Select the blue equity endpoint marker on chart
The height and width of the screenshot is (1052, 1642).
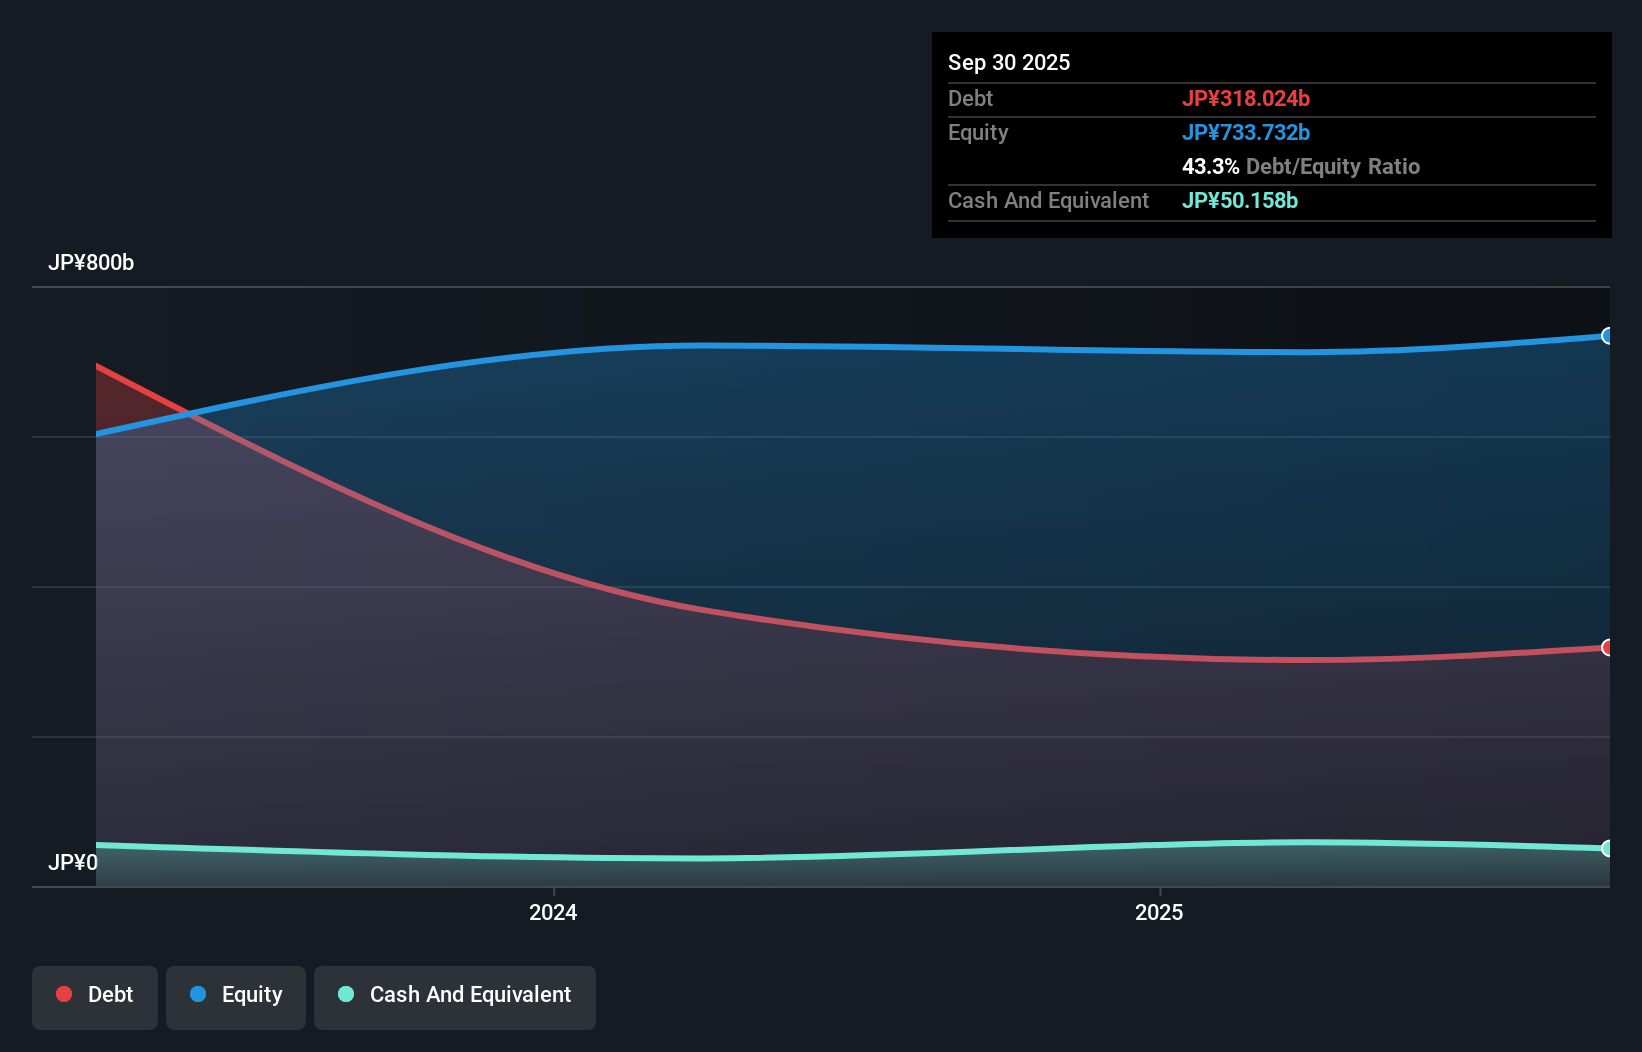1607,336
